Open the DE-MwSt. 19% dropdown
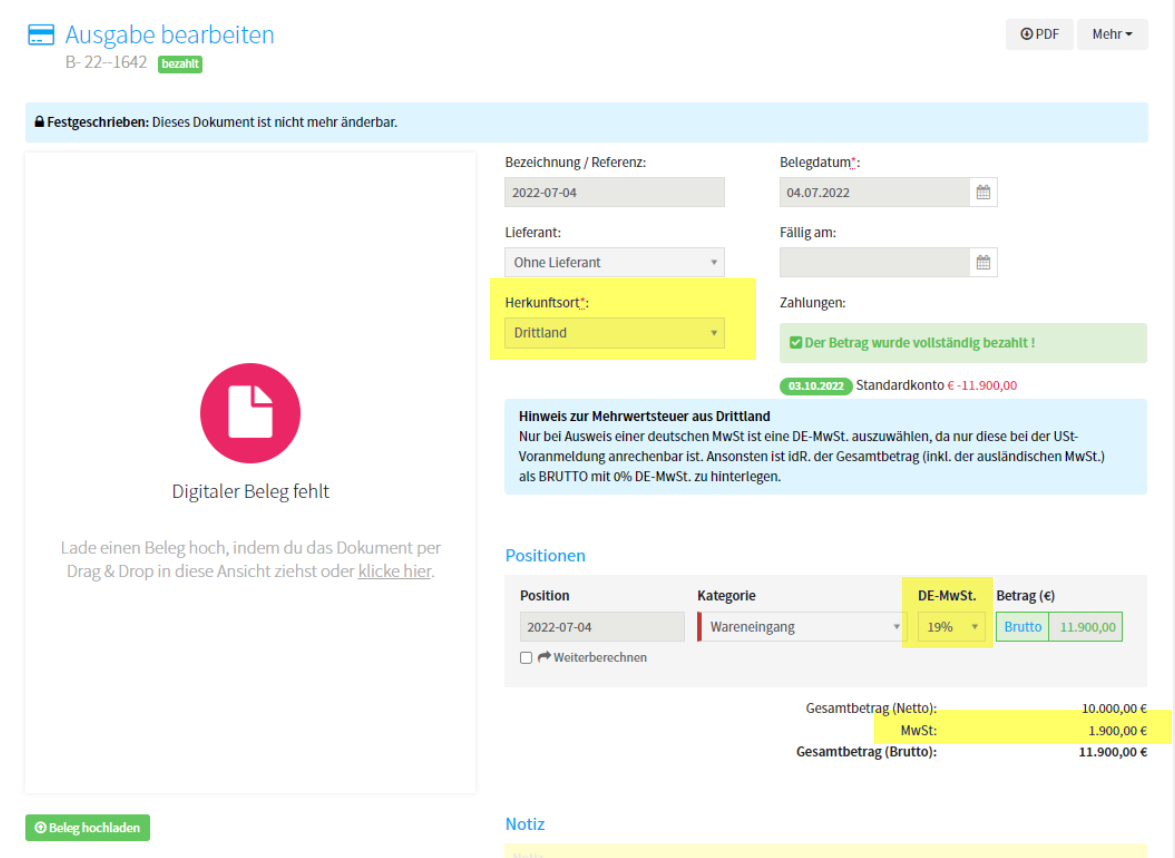The height and width of the screenshot is (858, 1175). [951, 626]
